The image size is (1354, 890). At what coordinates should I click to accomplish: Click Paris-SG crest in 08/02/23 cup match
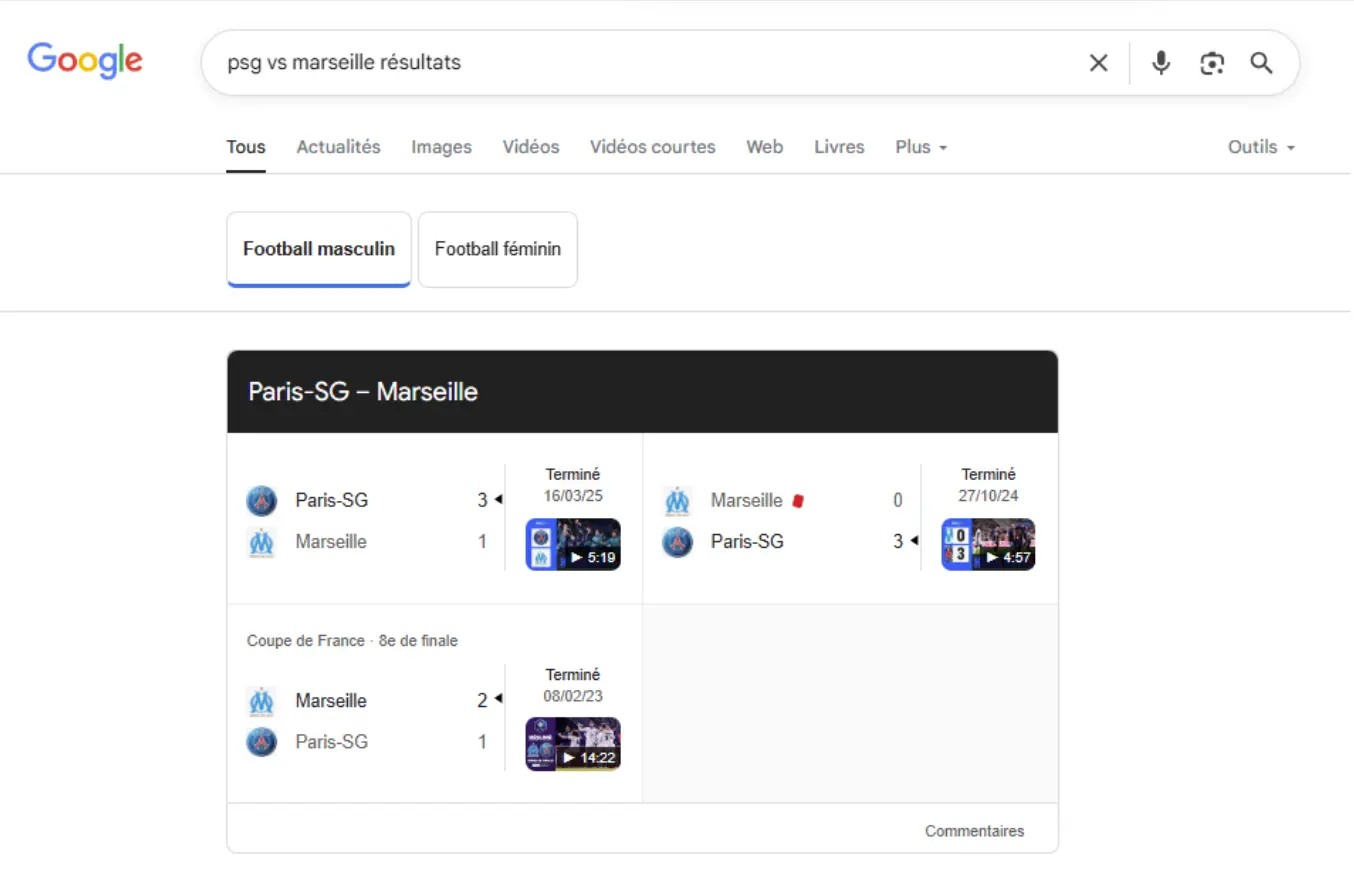262,742
